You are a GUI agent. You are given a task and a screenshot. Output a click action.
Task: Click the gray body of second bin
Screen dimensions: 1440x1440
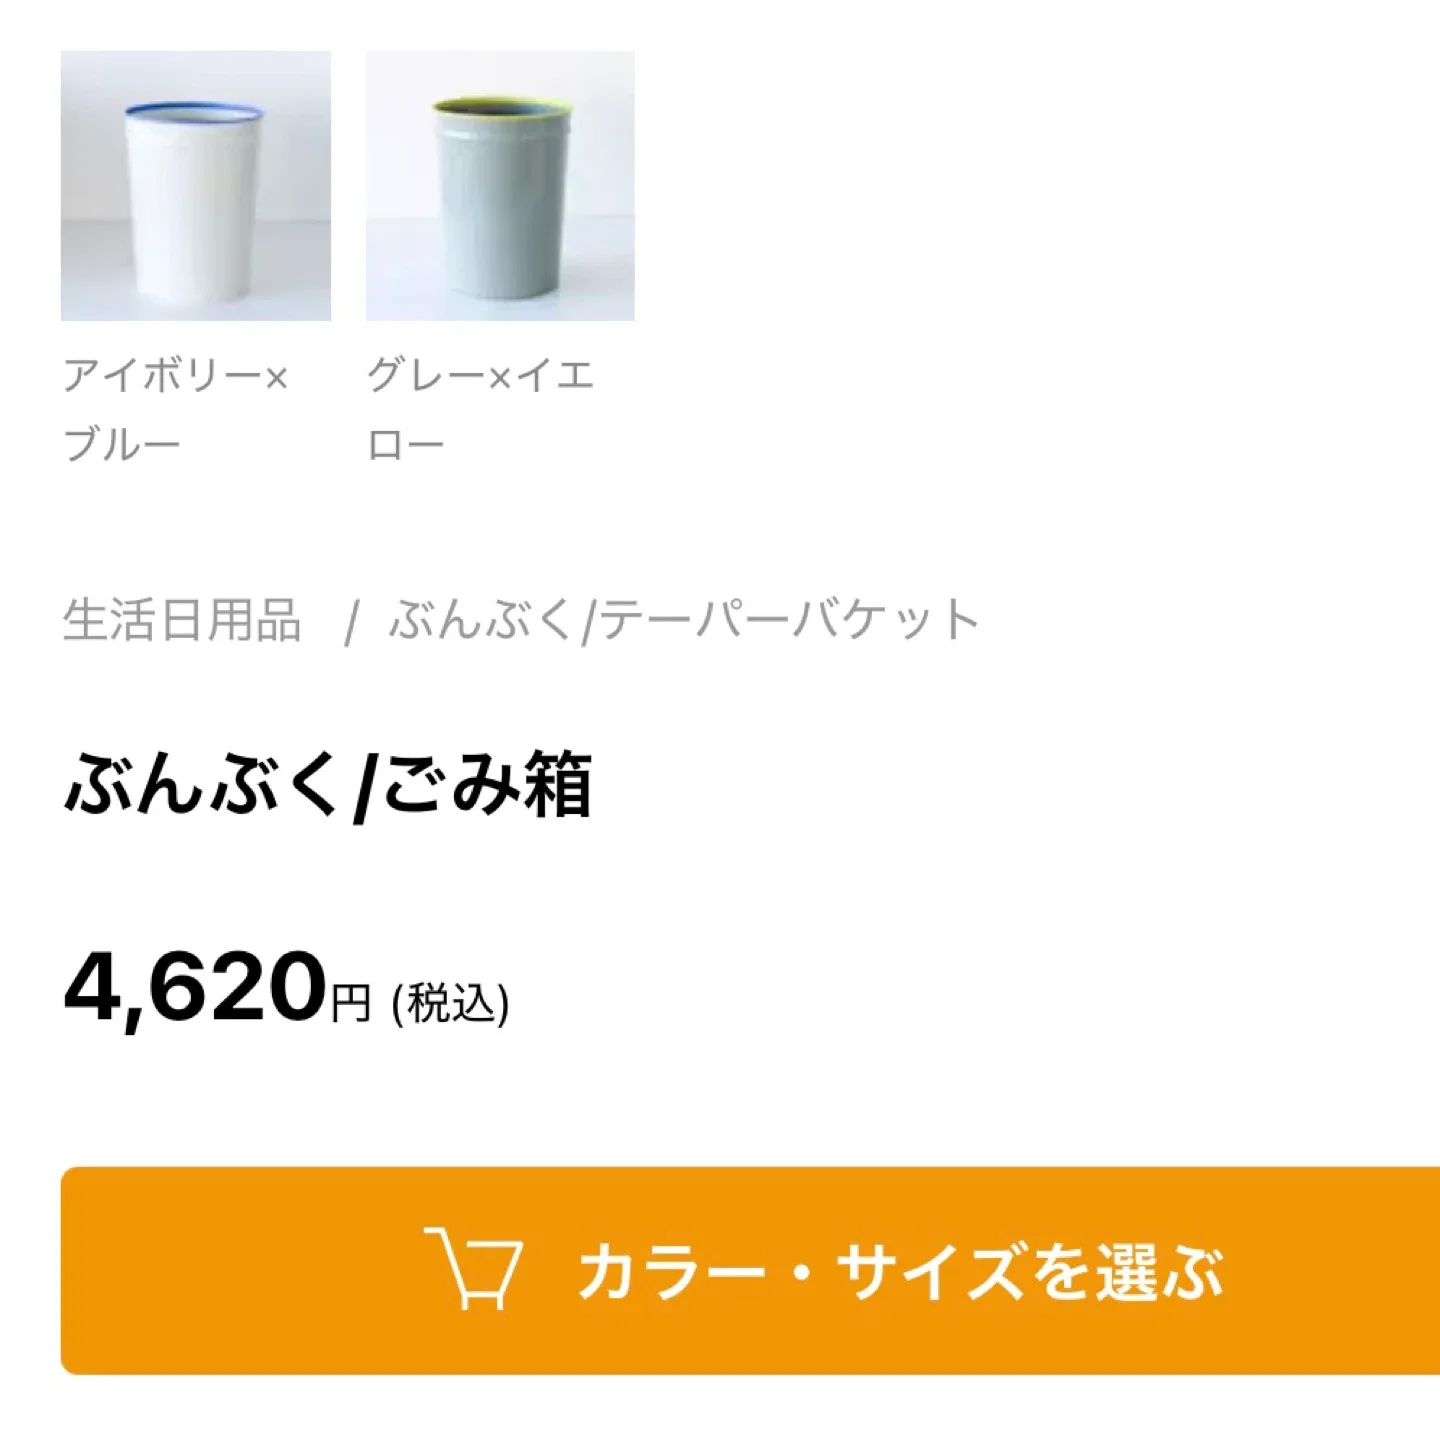tap(500, 210)
